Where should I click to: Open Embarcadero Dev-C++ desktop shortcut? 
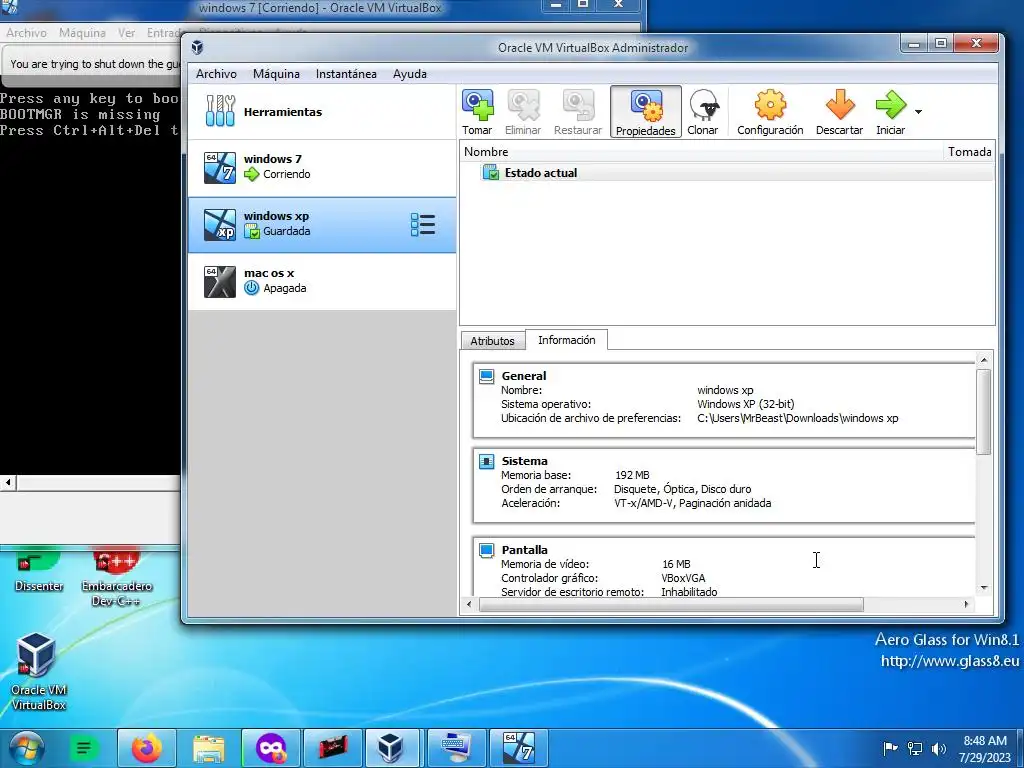point(116,576)
